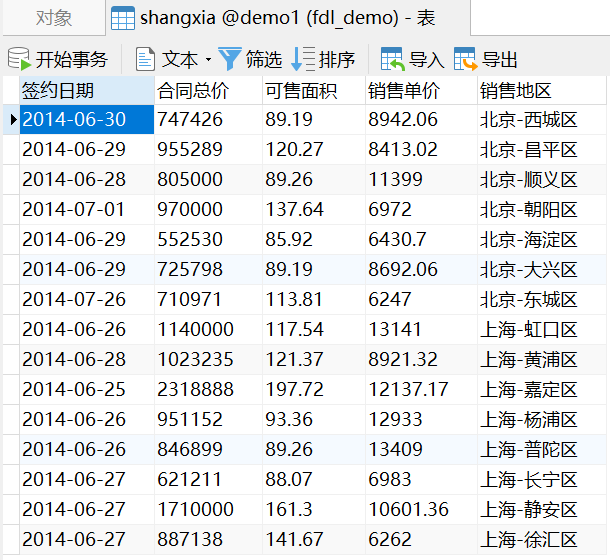Click the table icon on the shangxia tab
This screenshot has width=610, height=560.
(123, 18)
